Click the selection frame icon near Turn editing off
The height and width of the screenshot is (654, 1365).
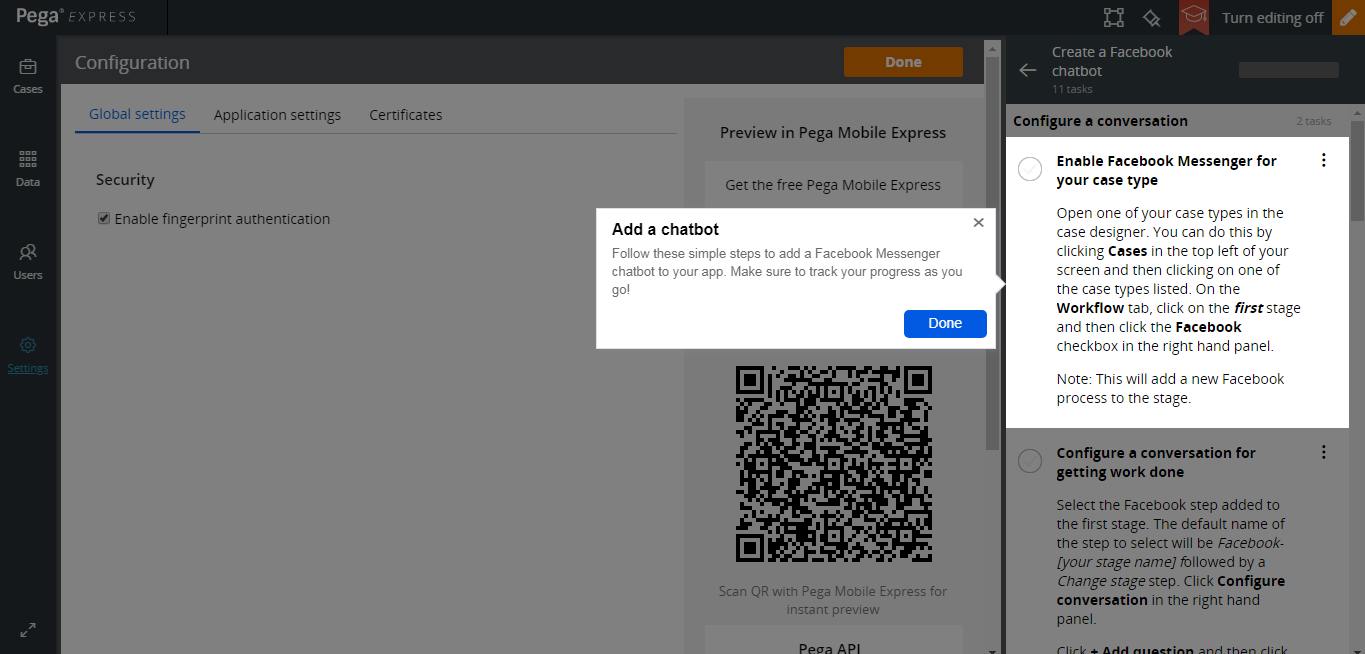click(1113, 17)
